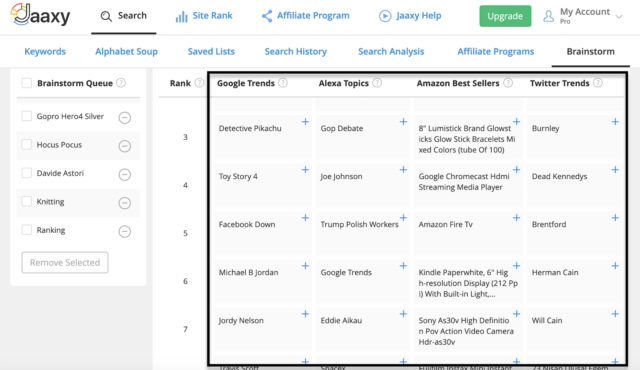Add Brentford to queue

click(x=615, y=218)
